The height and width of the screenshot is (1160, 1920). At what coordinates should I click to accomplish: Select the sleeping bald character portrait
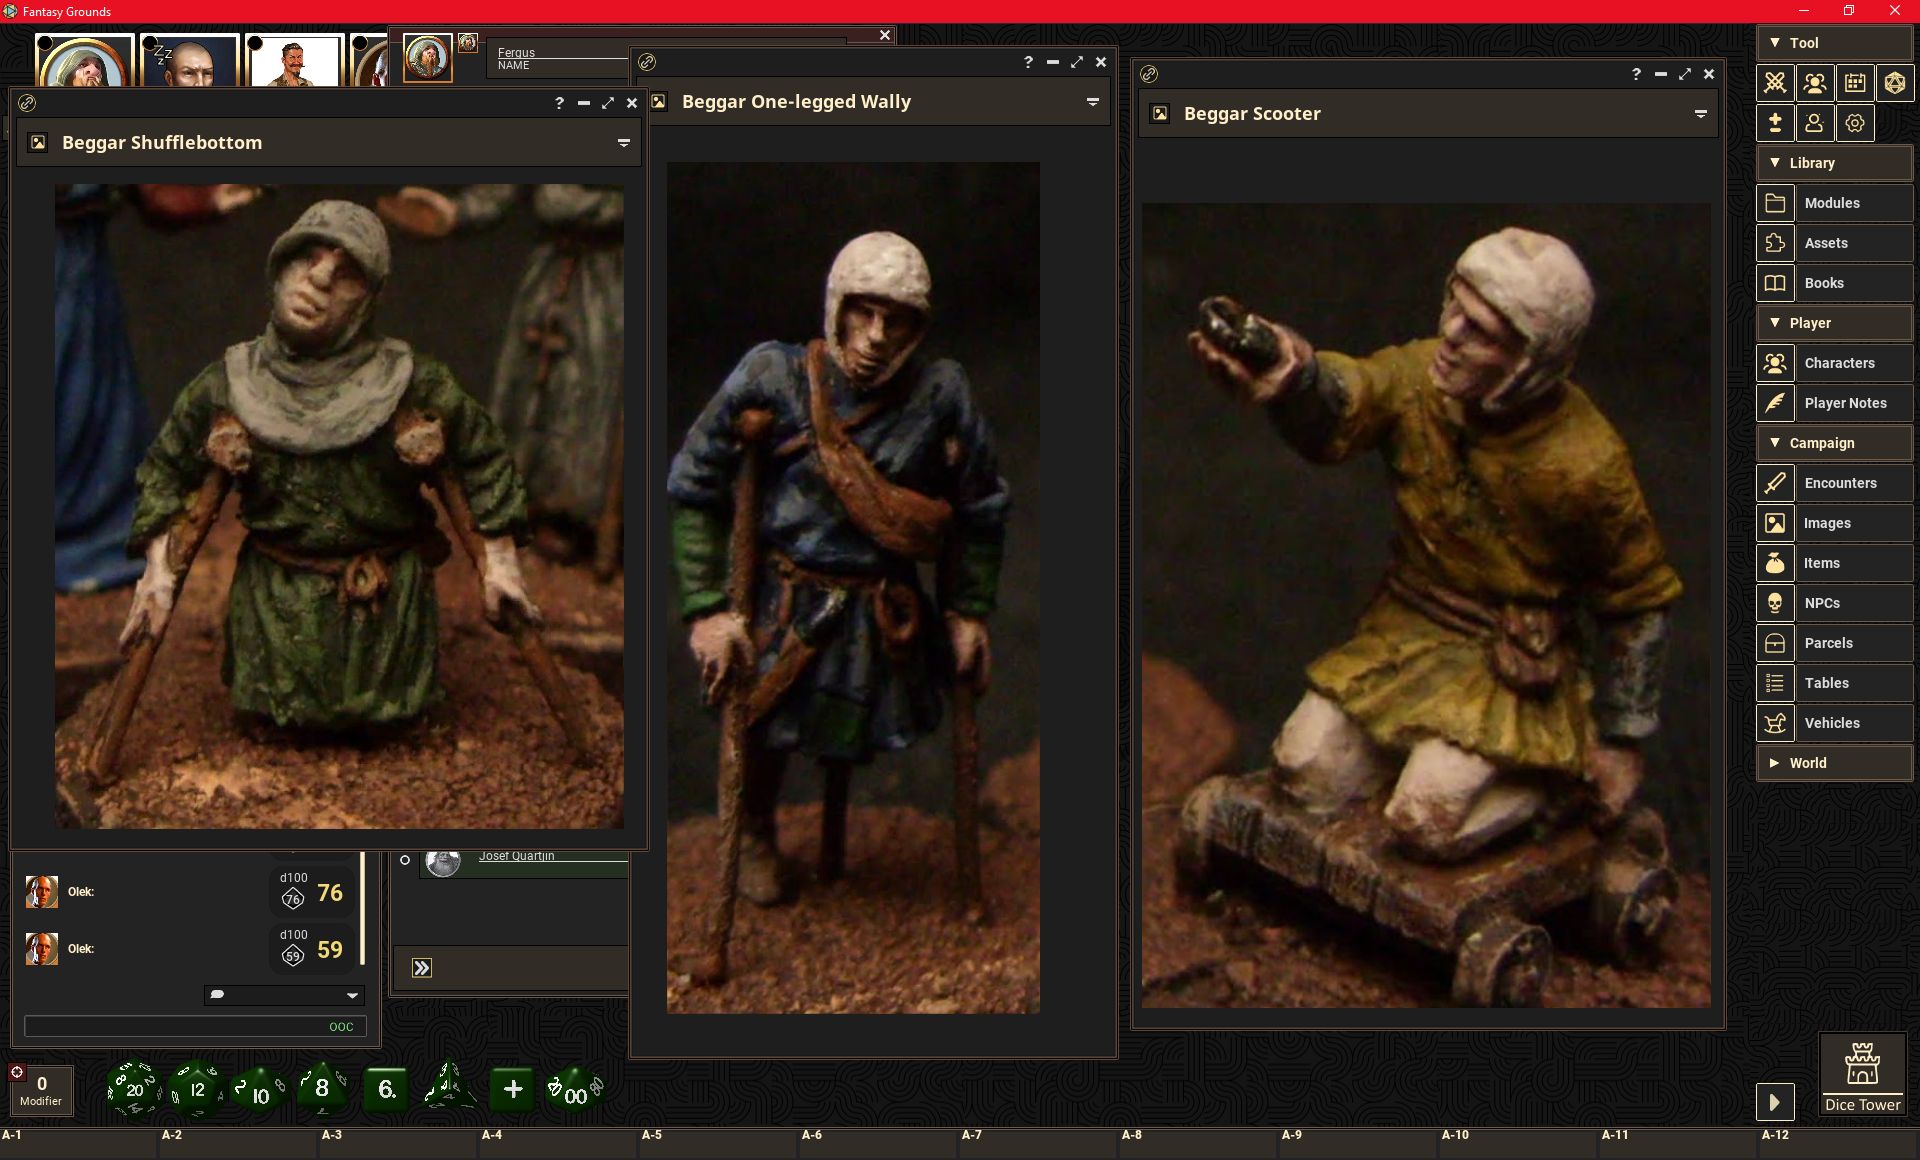click(x=190, y=62)
